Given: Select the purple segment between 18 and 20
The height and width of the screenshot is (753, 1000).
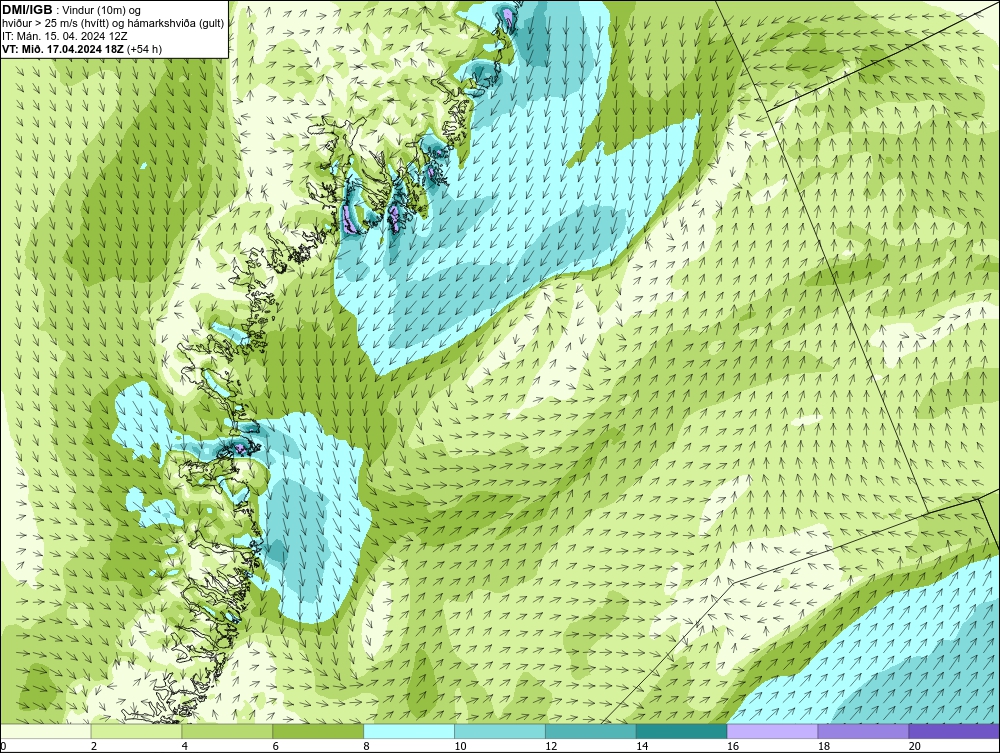Looking at the screenshot, I should point(864,731).
